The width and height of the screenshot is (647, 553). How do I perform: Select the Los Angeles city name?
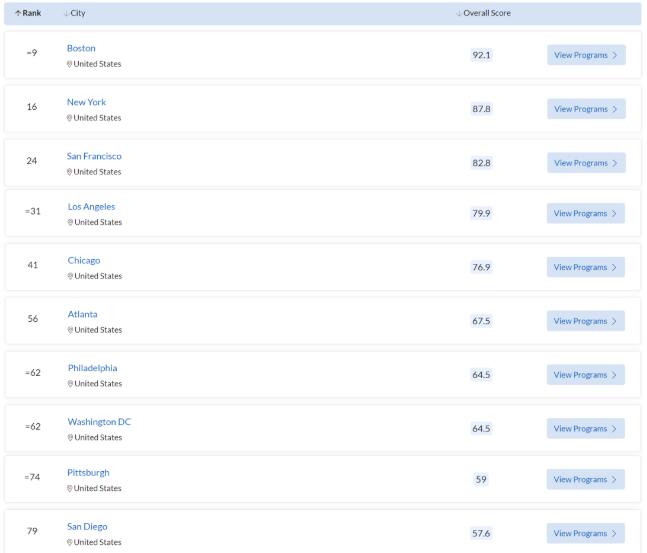pos(91,207)
